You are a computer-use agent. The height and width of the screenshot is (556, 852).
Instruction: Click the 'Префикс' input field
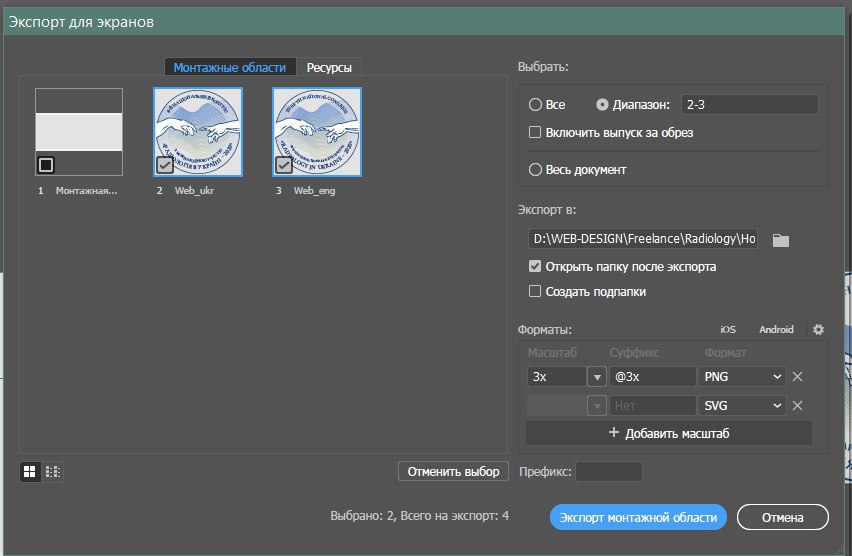(609, 471)
